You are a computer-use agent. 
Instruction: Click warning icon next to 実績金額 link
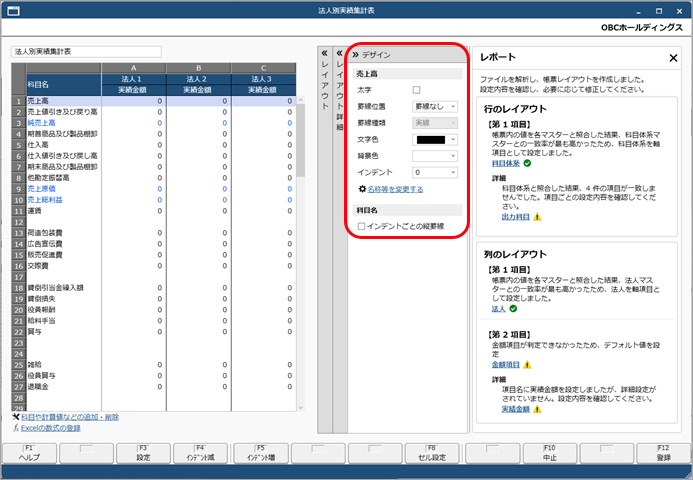(x=537, y=409)
